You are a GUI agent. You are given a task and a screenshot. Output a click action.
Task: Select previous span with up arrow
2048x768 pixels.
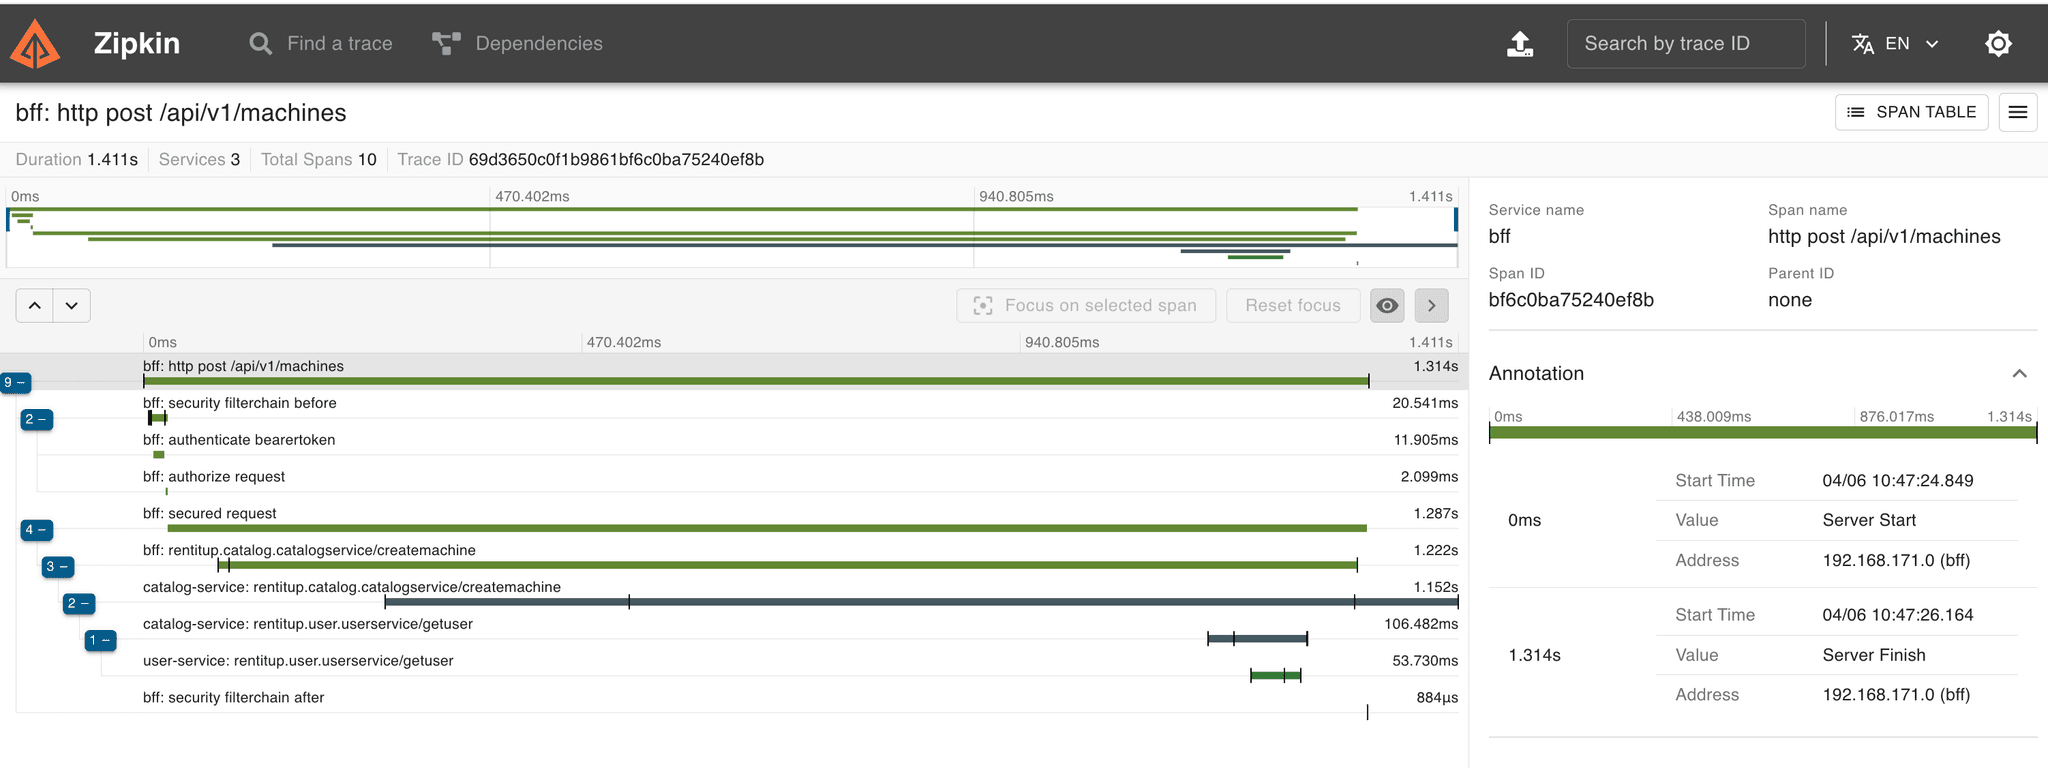click(35, 306)
